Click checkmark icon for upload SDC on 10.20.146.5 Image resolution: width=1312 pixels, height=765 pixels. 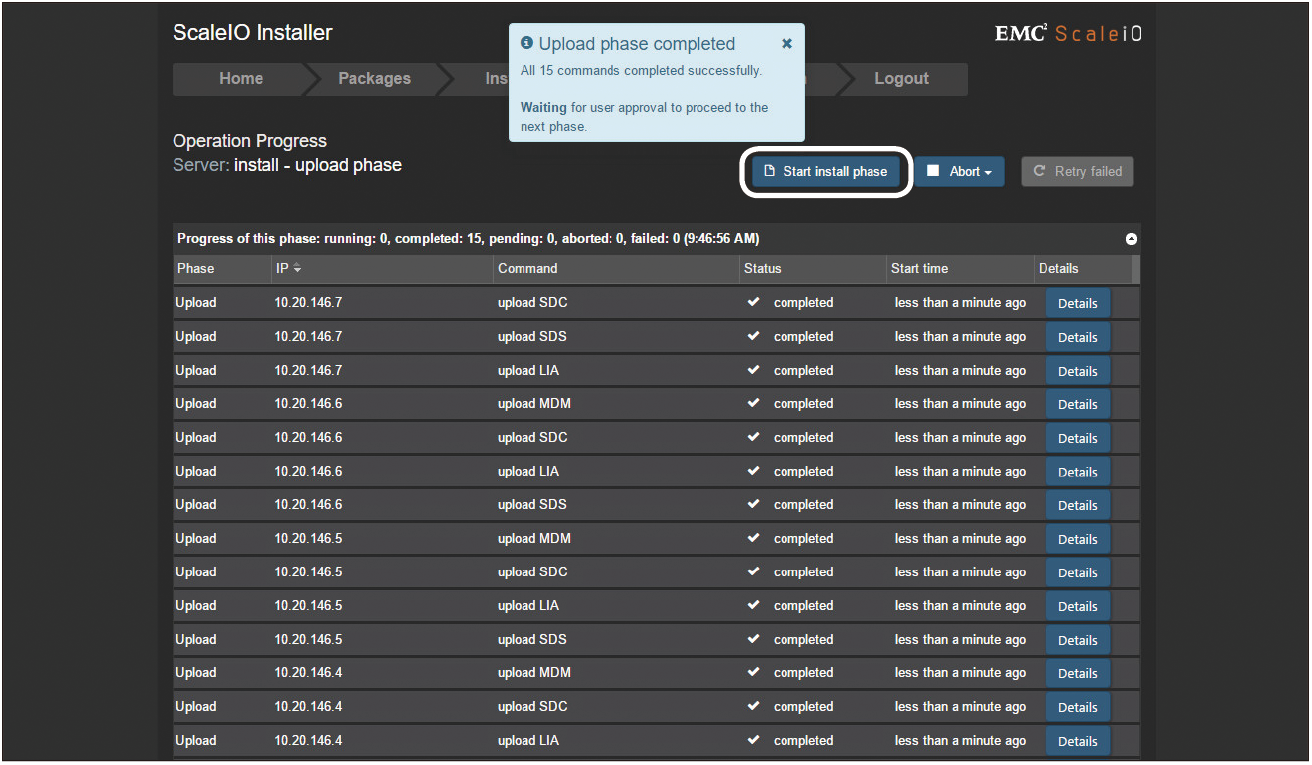coord(754,571)
